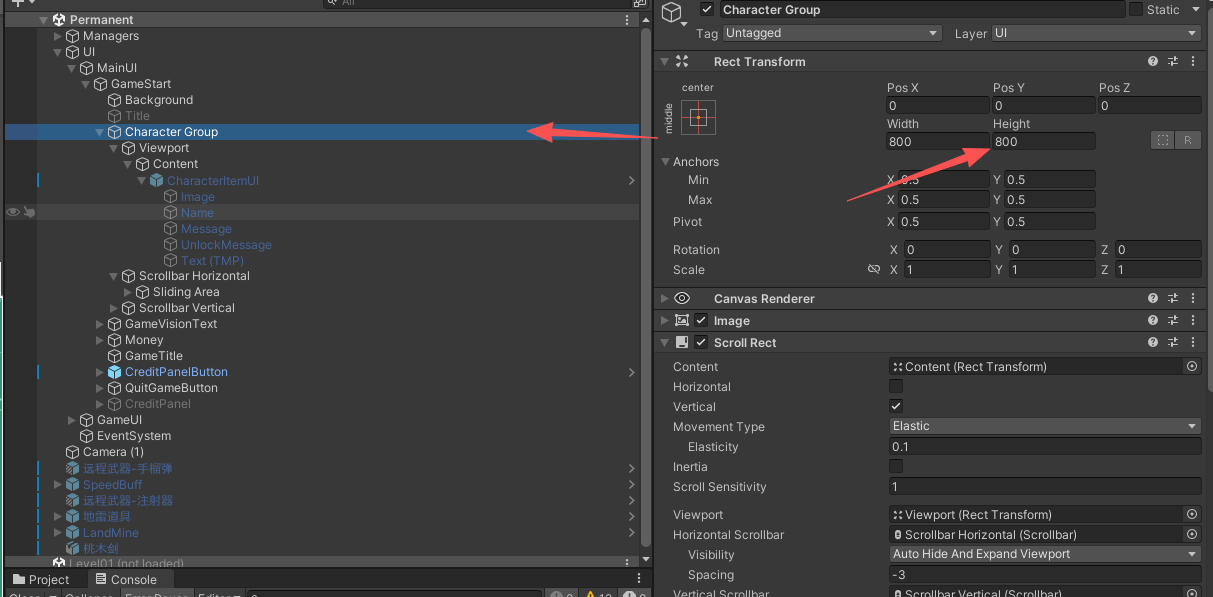Click the Height input field
The height and width of the screenshot is (597, 1213).
(1043, 142)
